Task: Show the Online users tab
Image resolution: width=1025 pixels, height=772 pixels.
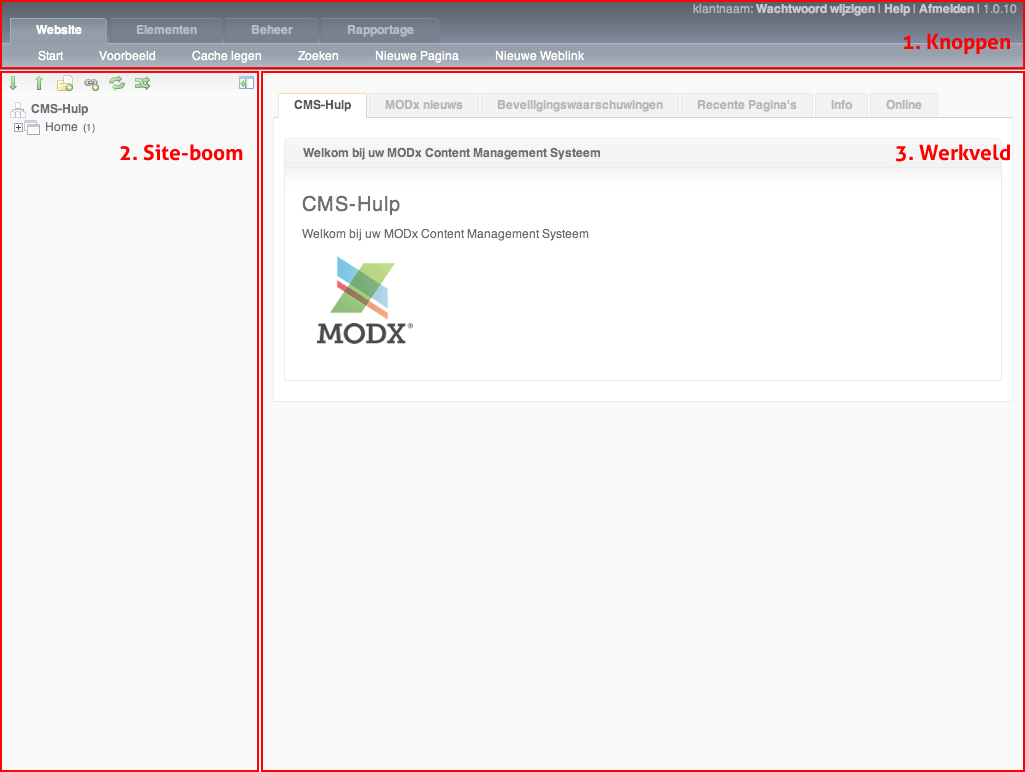Action: click(903, 105)
